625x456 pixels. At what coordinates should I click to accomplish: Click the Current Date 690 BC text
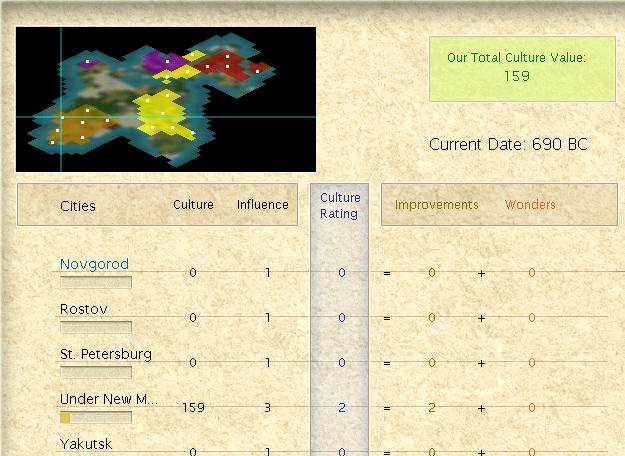tap(508, 145)
